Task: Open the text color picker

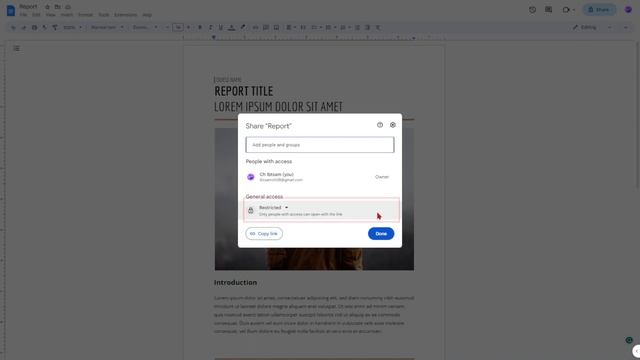Action: coord(231,27)
